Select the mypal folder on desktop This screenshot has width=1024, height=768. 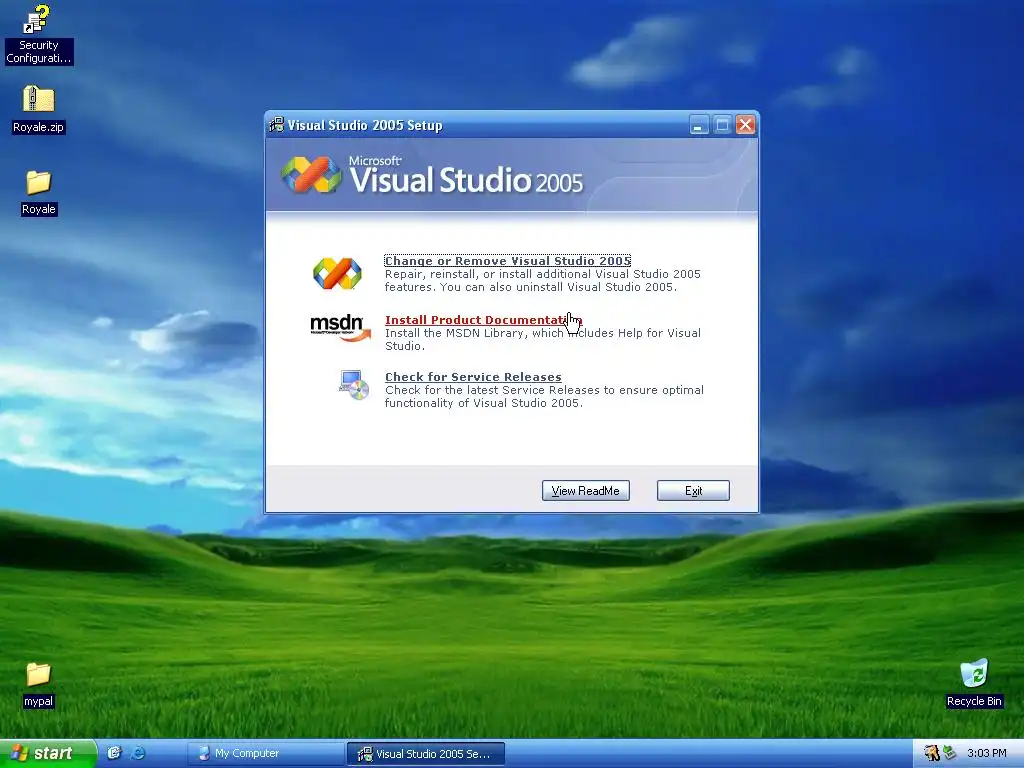pyautogui.click(x=38, y=684)
